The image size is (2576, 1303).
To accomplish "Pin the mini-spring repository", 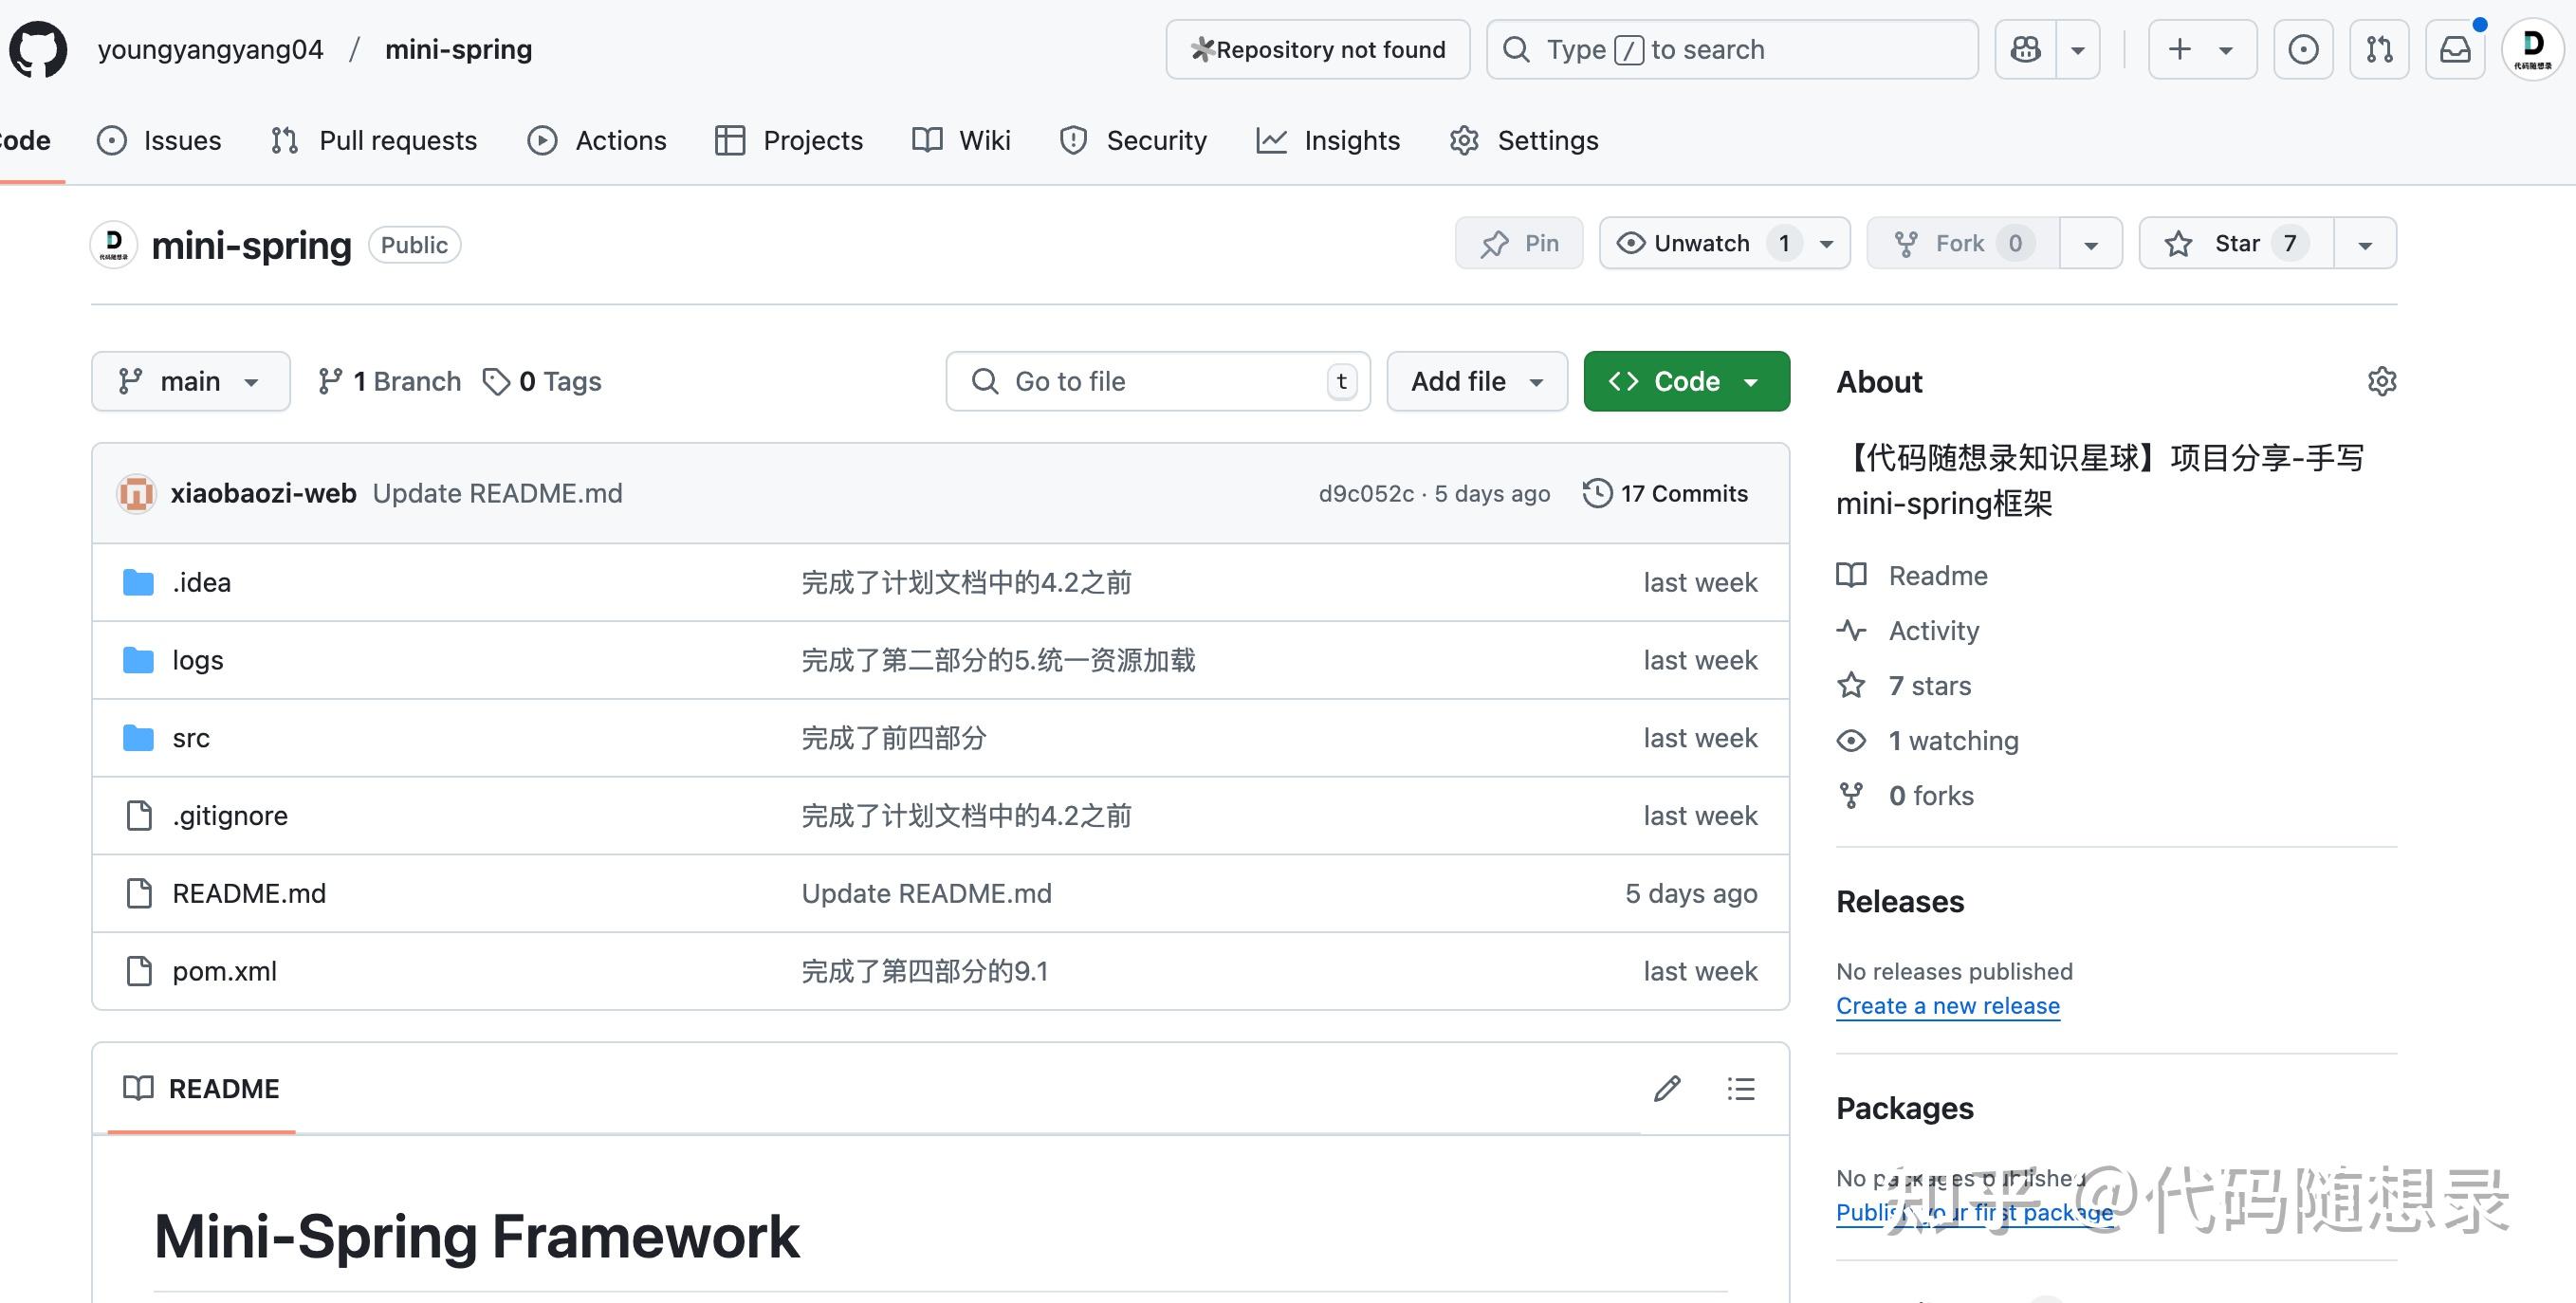I will (x=1519, y=243).
